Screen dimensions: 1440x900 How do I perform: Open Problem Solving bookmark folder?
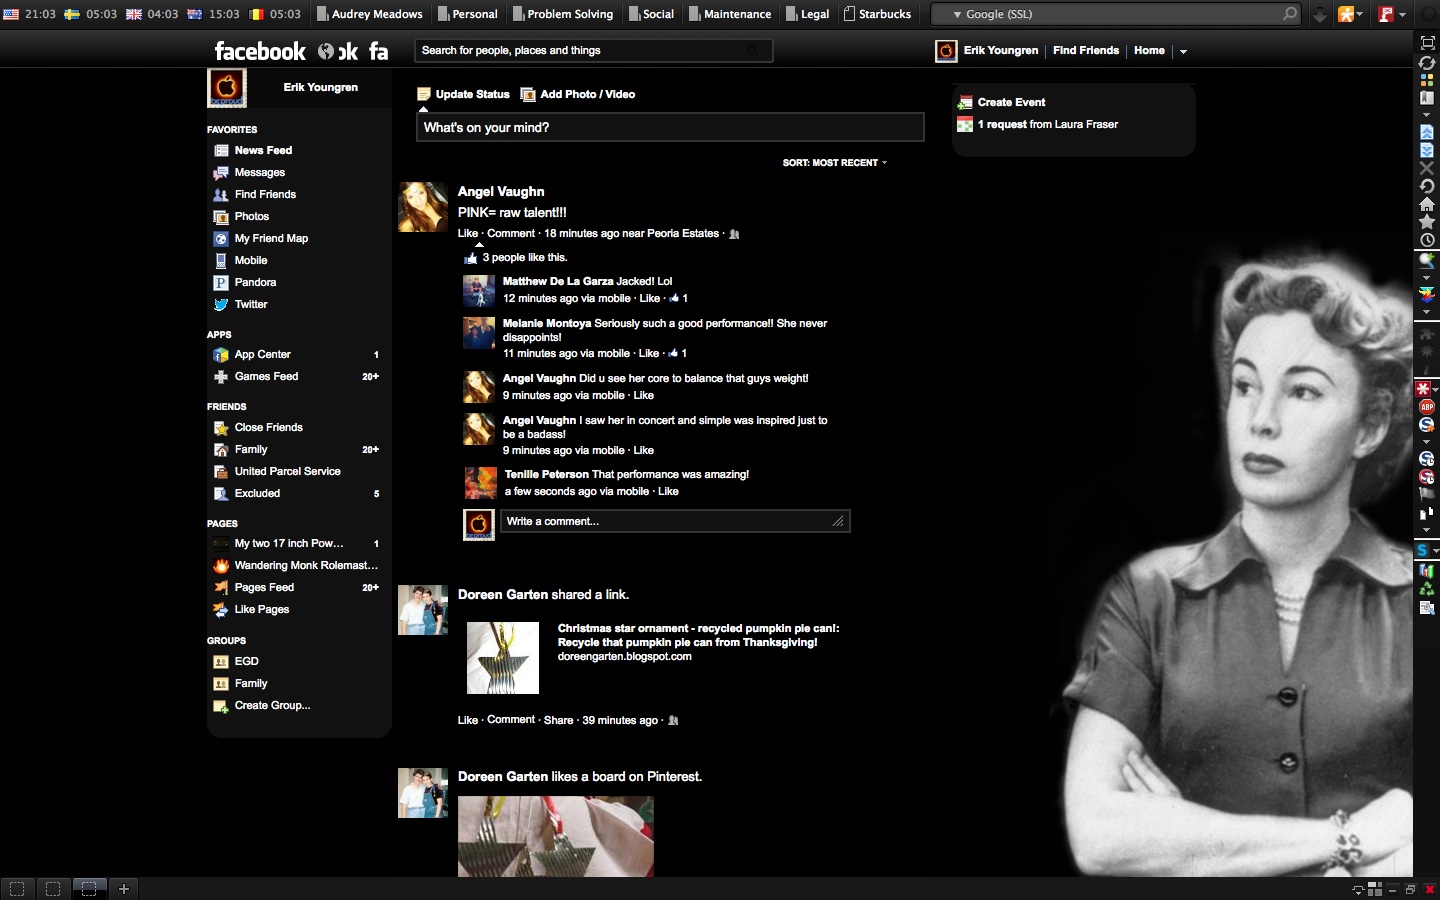562,14
